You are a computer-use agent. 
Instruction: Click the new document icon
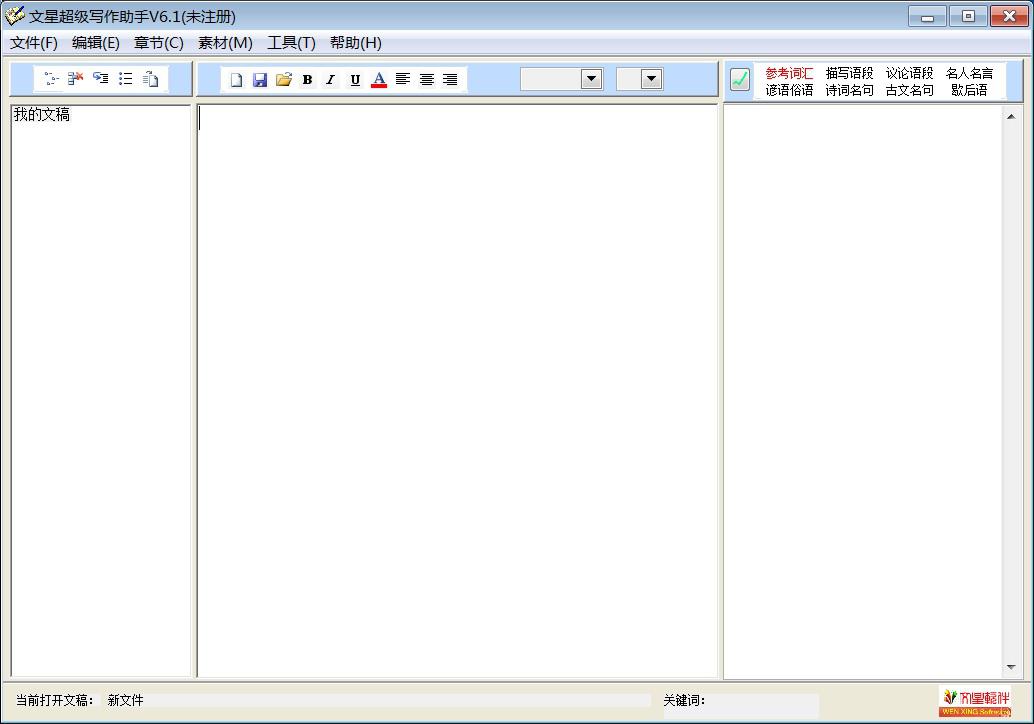[236, 80]
